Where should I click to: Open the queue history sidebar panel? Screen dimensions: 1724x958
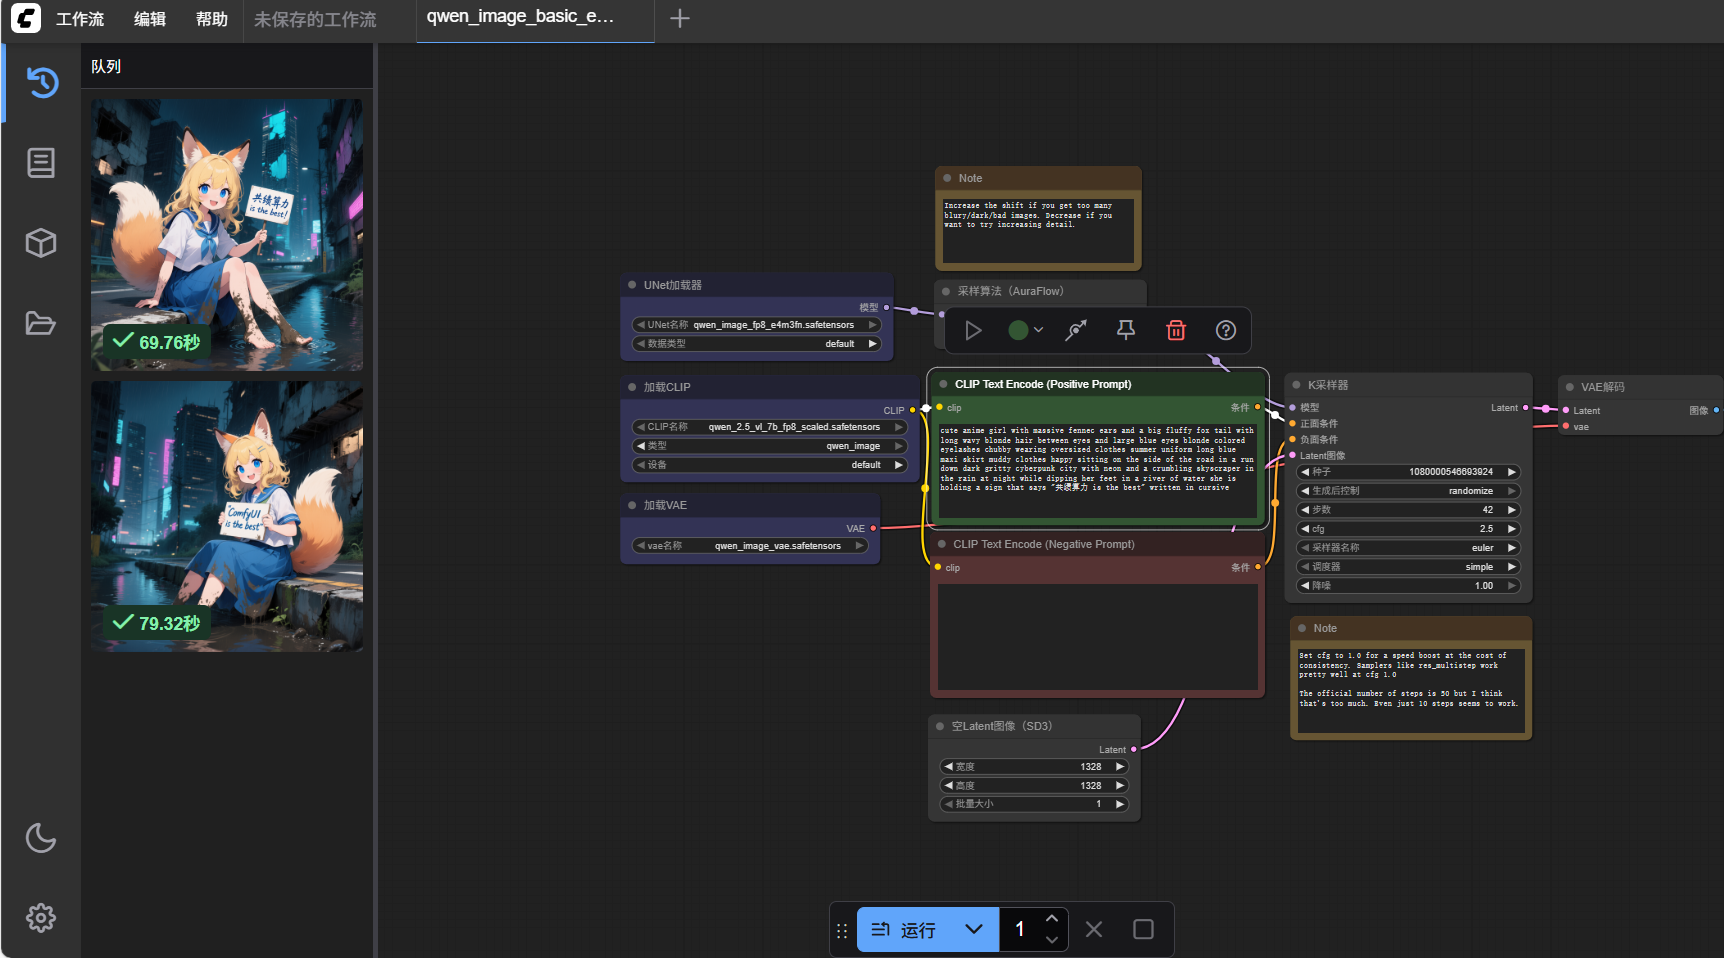[x=42, y=82]
